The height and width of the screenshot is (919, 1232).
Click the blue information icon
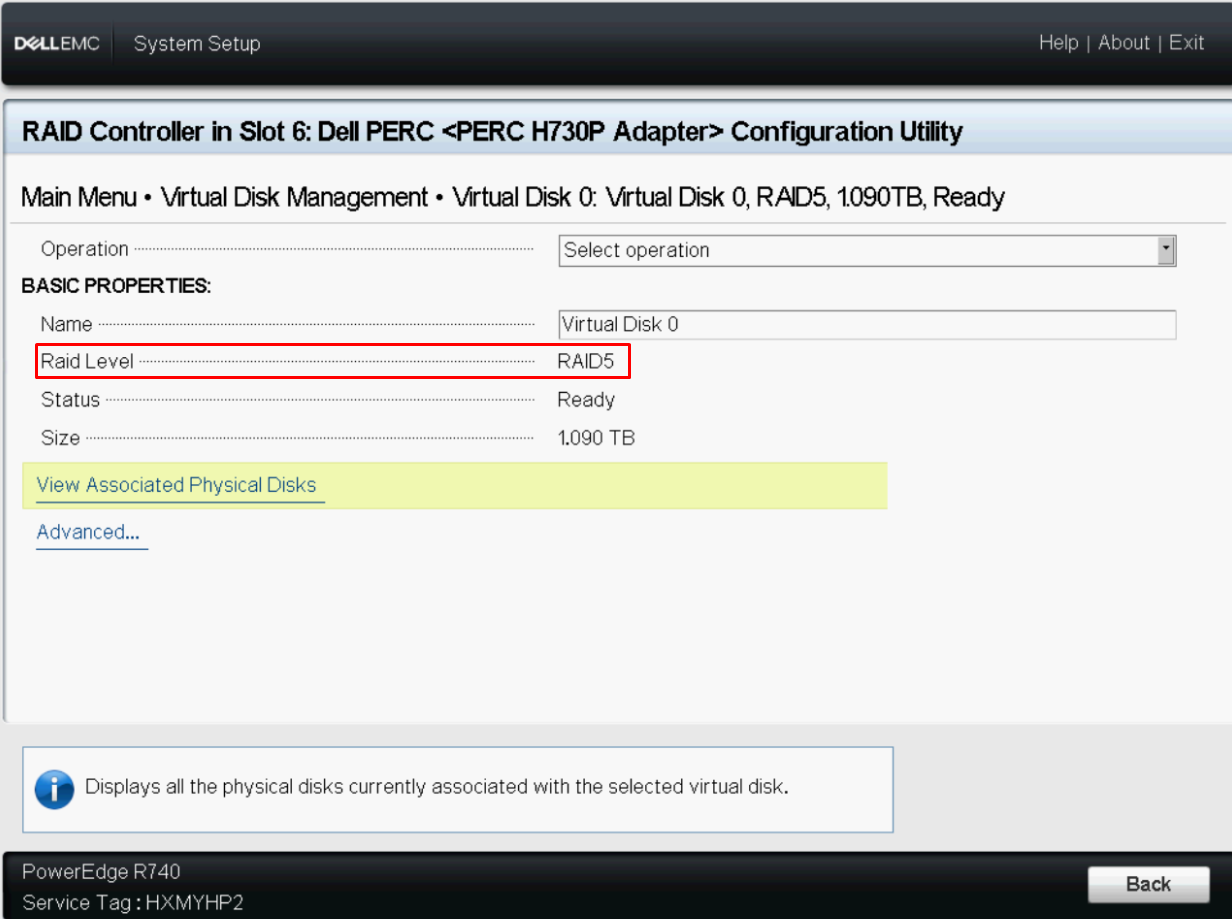tap(54, 788)
